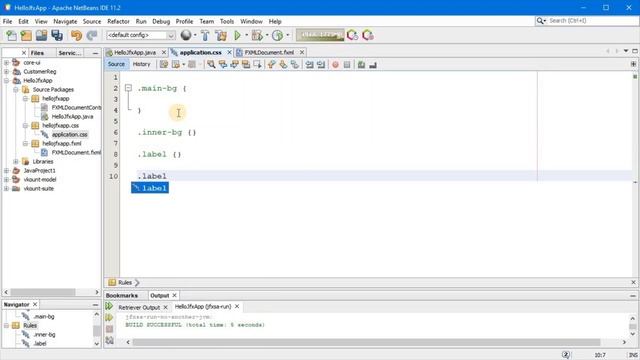Click the Find Selection magnifier icon
640x360 pixels.
211,64
